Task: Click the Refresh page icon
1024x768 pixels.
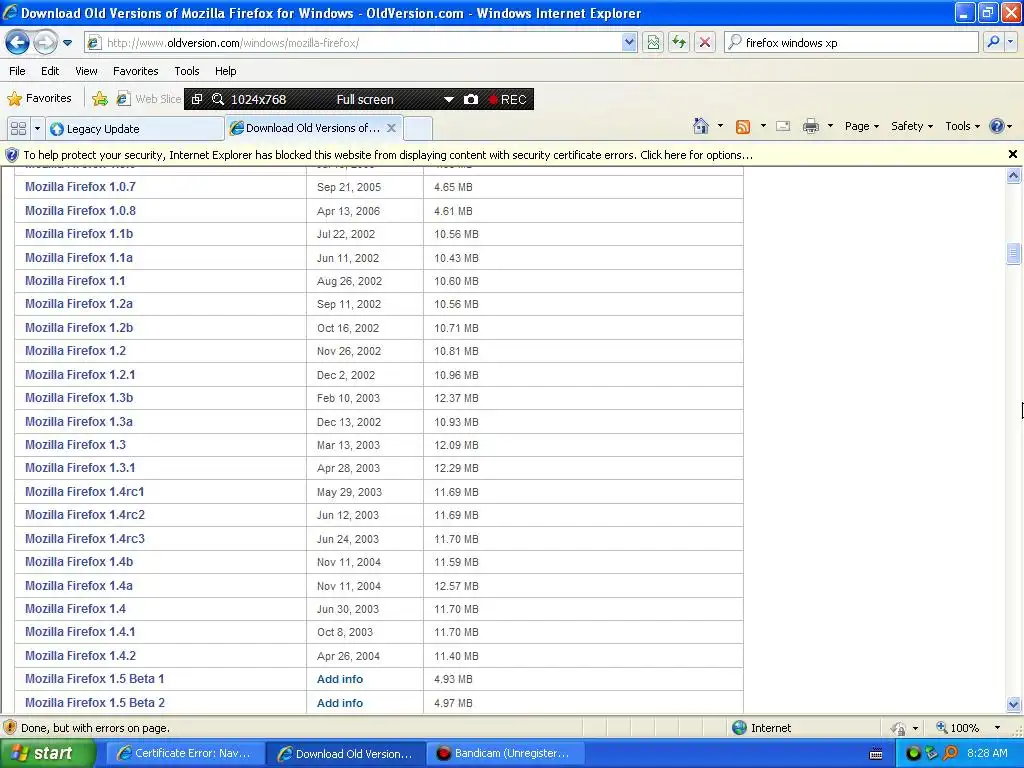Action: pyautogui.click(x=679, y=42)
